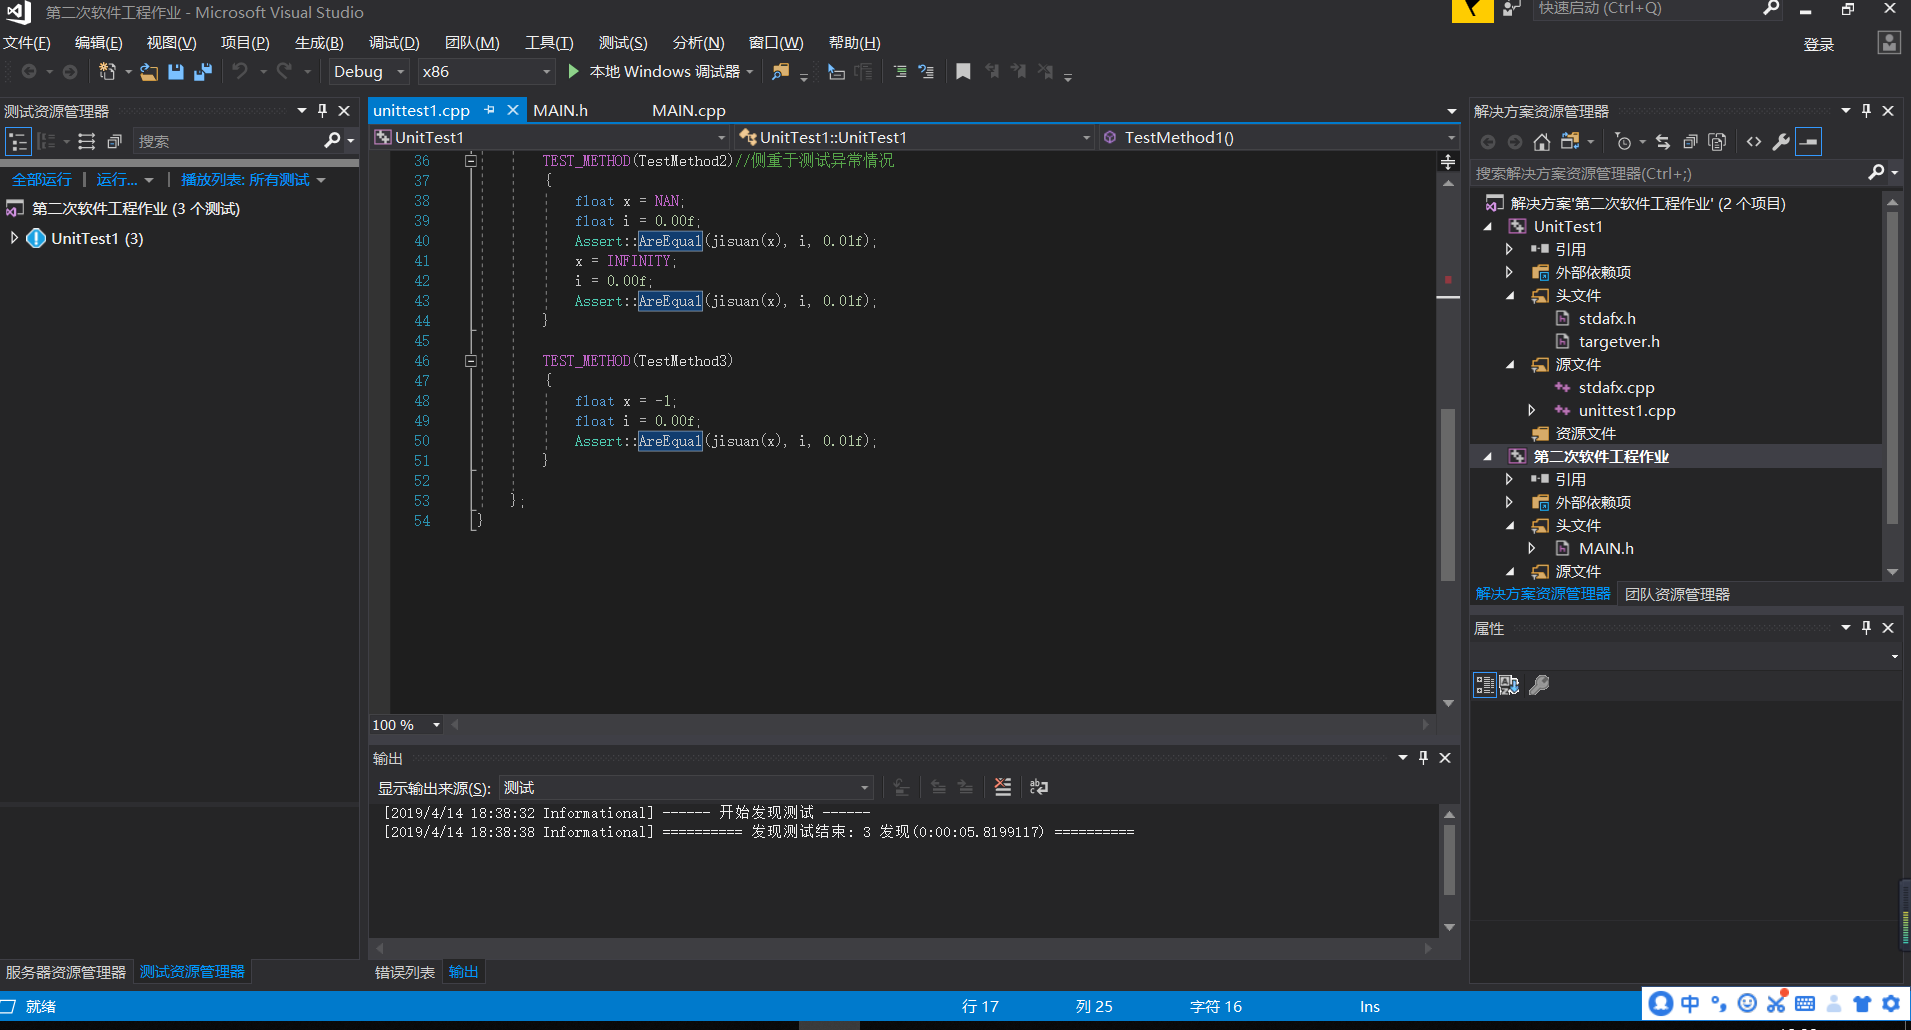Open the 调试(D) menu
Image resolution: width=1911 pixels, height=1030 pixels.
click(394, 43)
